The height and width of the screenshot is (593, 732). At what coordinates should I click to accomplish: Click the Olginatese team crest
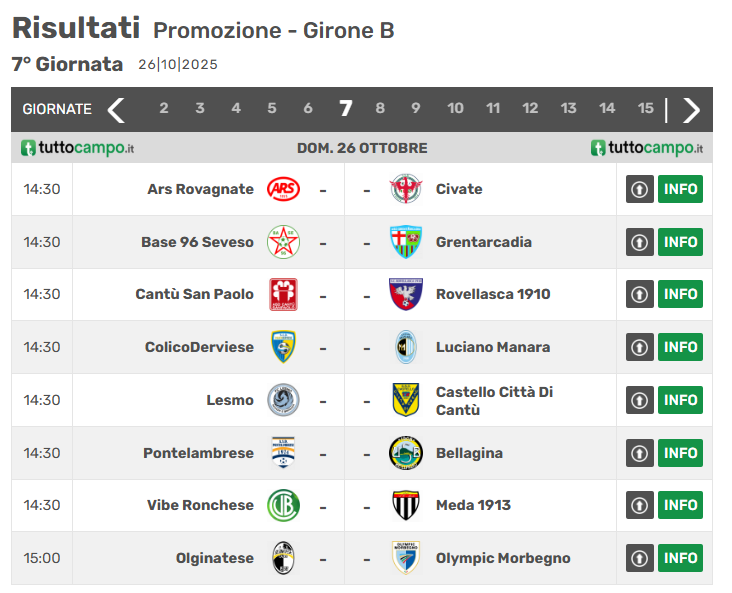pos(283,558)
